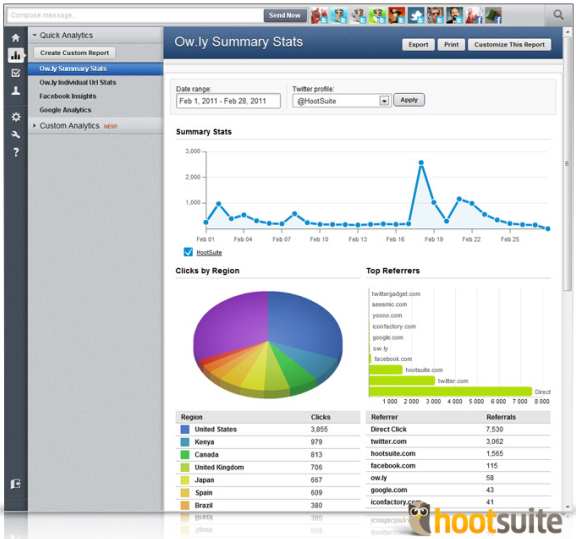Open the Assignments checkmark icon in sidebar
This screenshot has width=576, height=539.
point(15,73)
